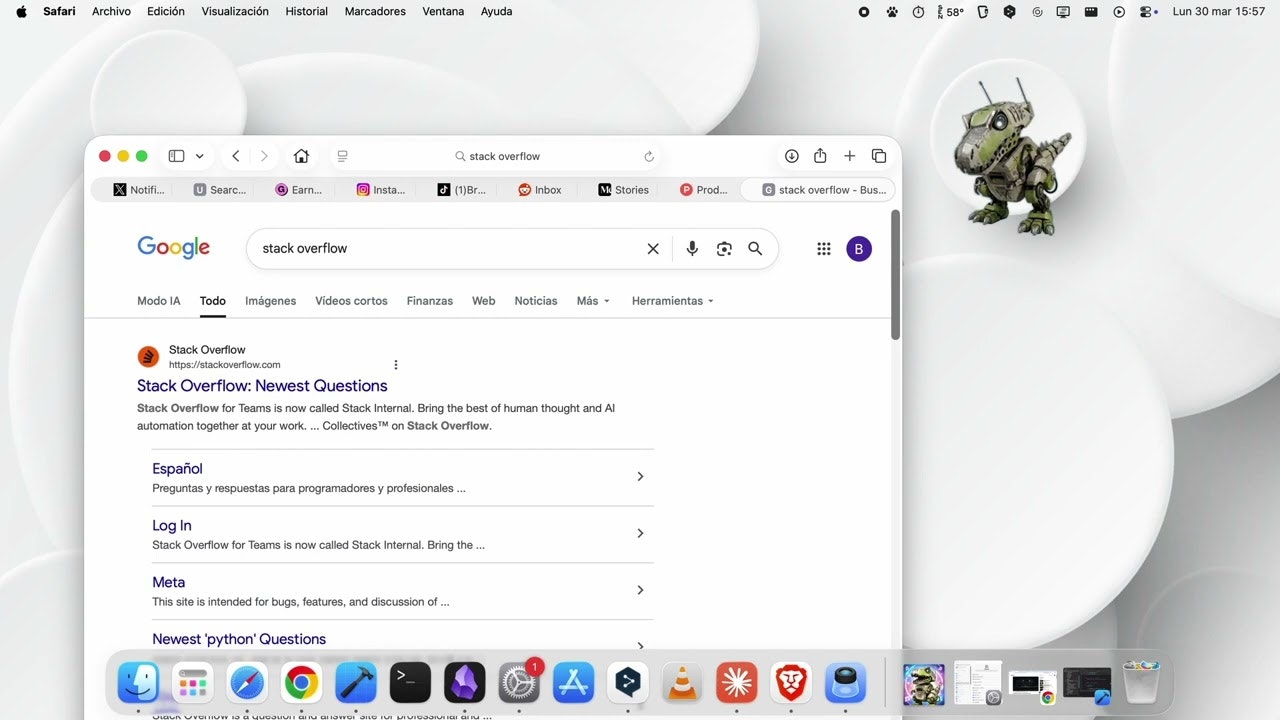Select the Noticias search tab

(x=536, y=301)
